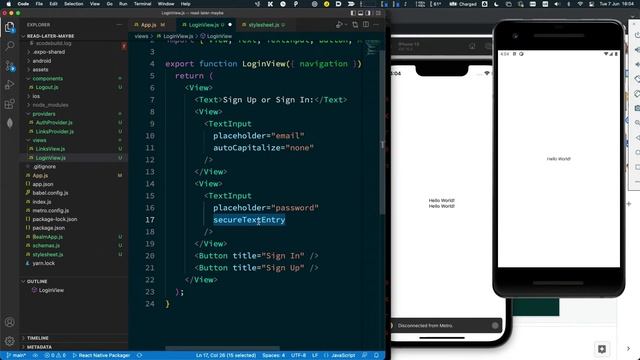This screenshot has height=360, width=640.
Task: Click the Split Editor icon
Action: point(366,25)
